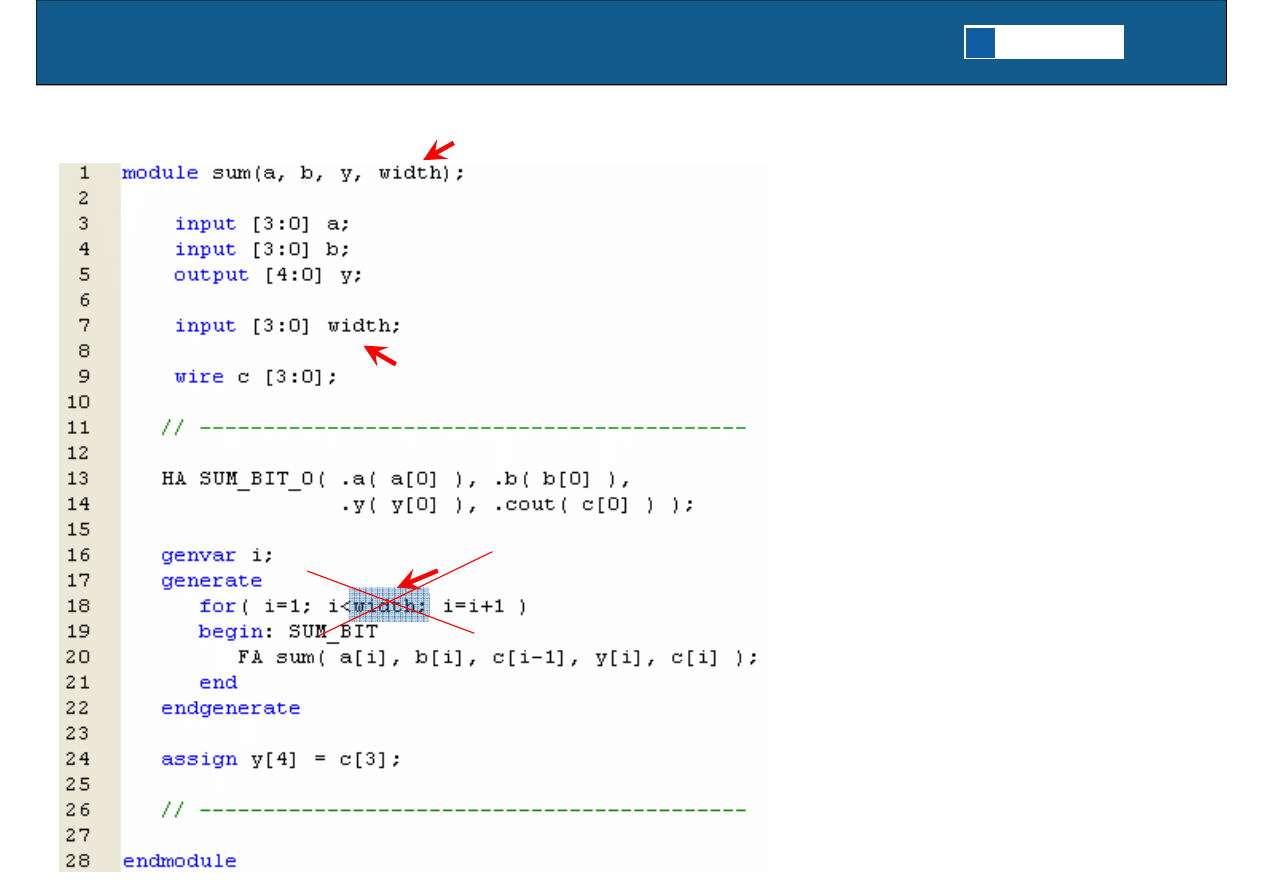Click the 'endgenerate' keyword
The image size is (1263, 893).
click(230, 708)
